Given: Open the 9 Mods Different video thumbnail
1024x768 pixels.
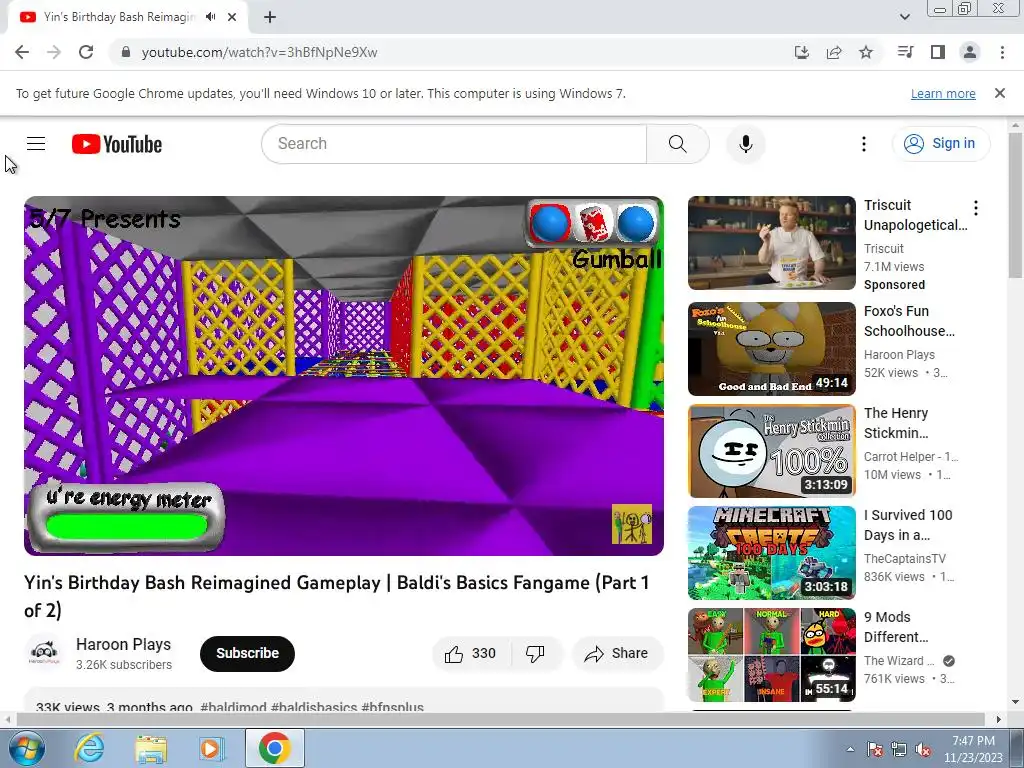Looking at the screenshot, I should point(771,654).
